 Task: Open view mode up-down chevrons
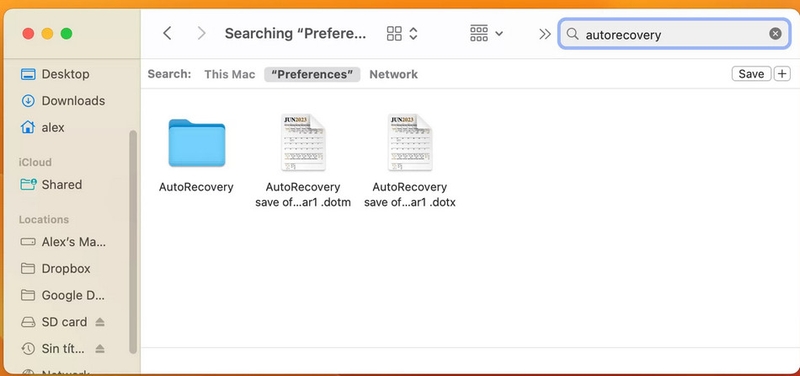414,34
